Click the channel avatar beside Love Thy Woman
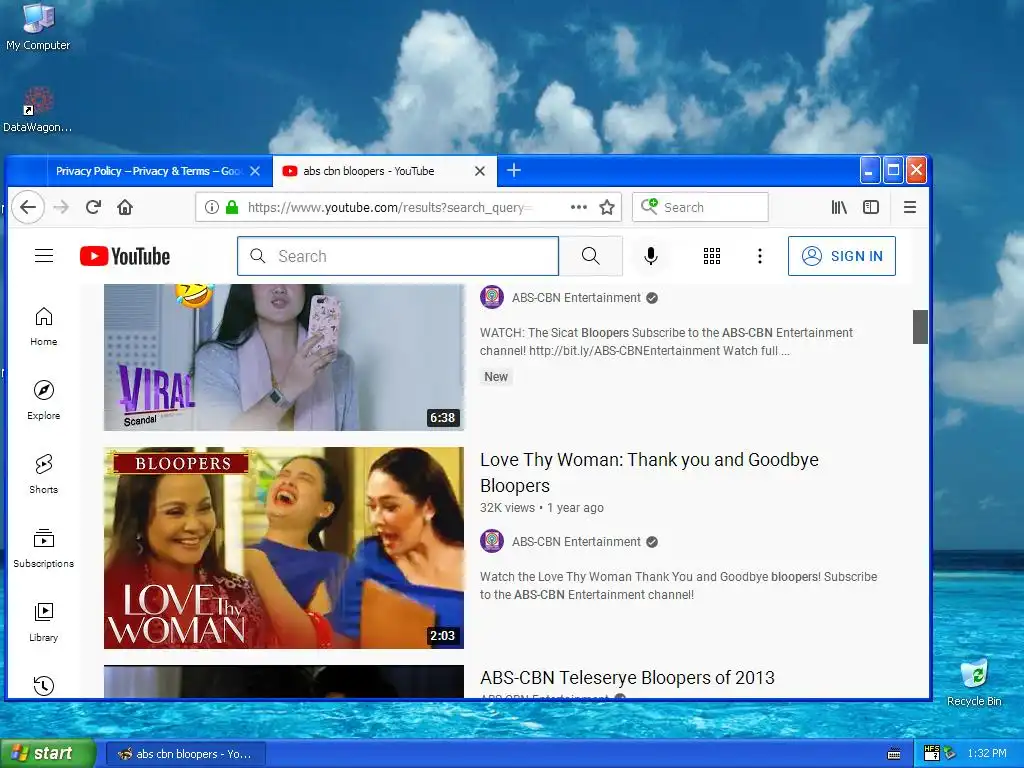Image resolution: width=1024 pixels, height=768 pixels. 492,541
